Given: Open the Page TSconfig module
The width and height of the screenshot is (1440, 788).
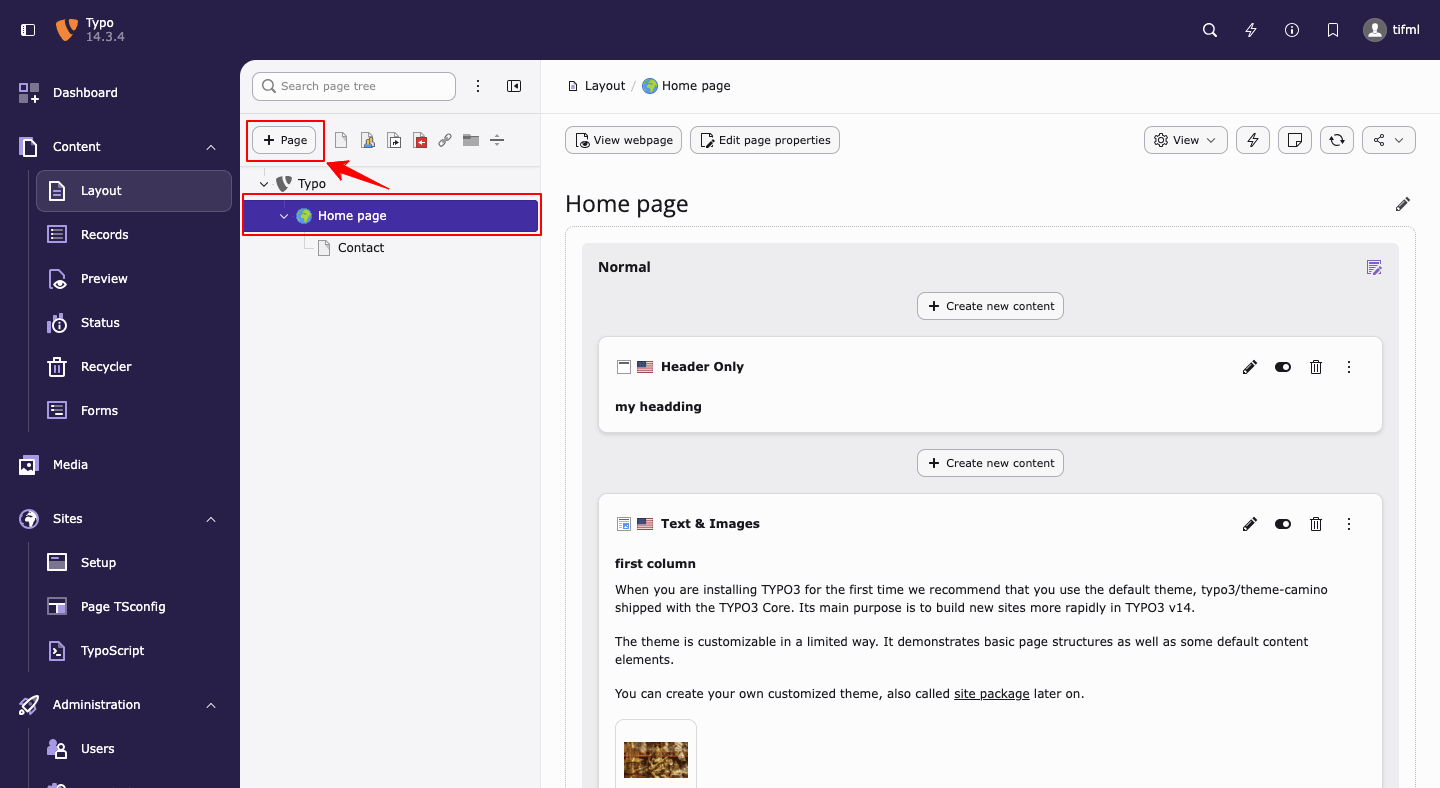Looking at the screenshot, I should tap(134, 607).
